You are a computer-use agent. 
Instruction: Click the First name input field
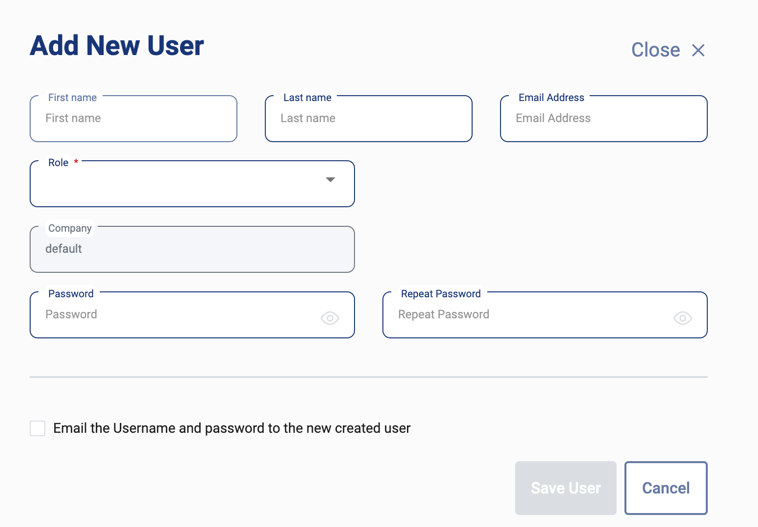pyautogui.click(x=133, y=119)
